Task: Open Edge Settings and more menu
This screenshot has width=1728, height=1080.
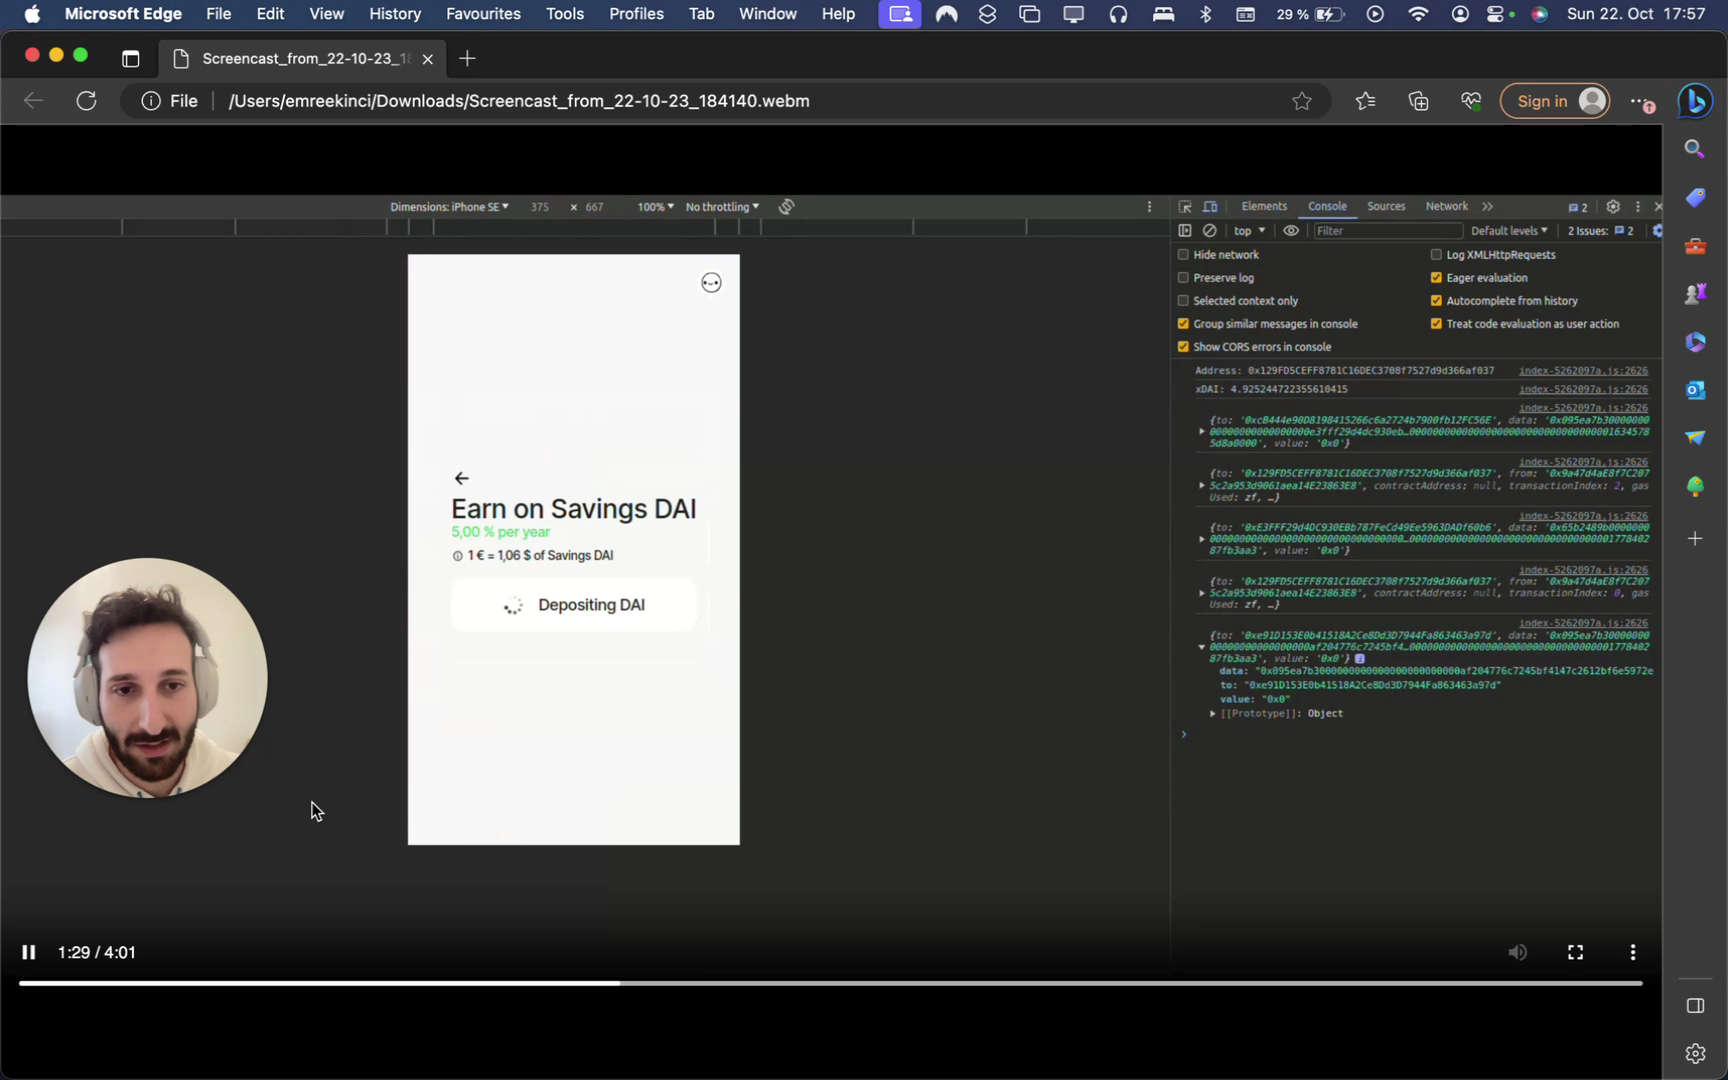Action: [x=1641, y=101]
